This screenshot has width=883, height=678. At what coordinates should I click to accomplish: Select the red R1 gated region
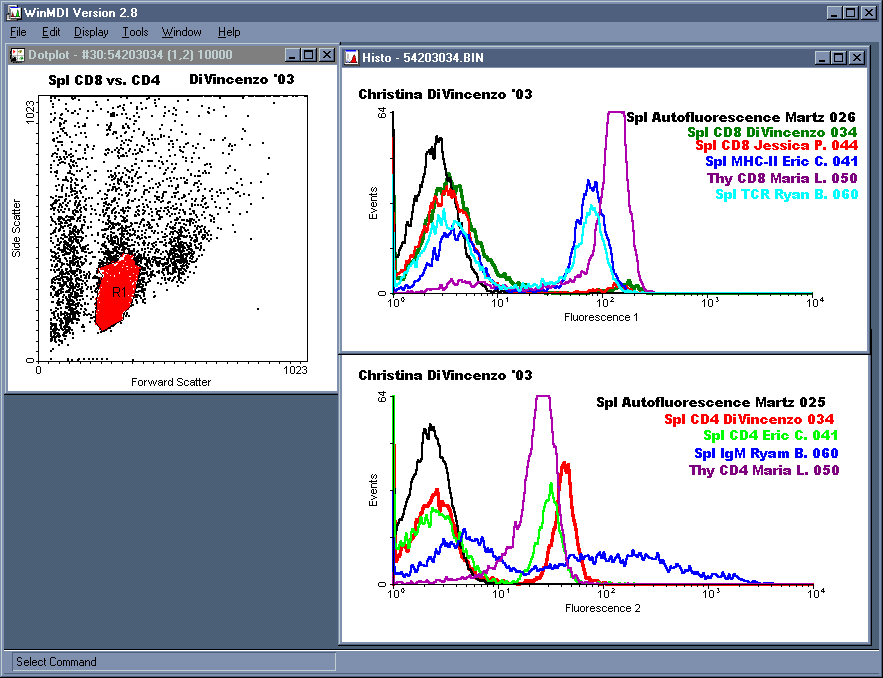120,293
